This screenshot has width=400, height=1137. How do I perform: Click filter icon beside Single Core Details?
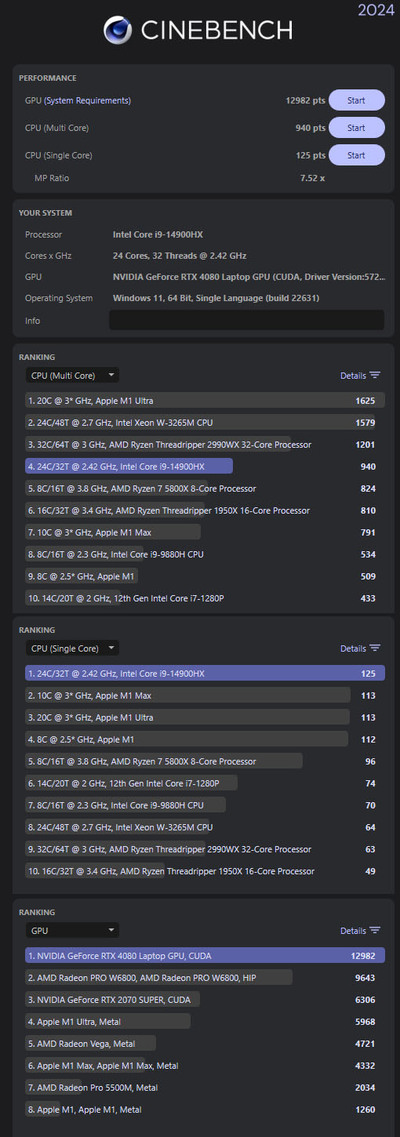pos(375,649)
